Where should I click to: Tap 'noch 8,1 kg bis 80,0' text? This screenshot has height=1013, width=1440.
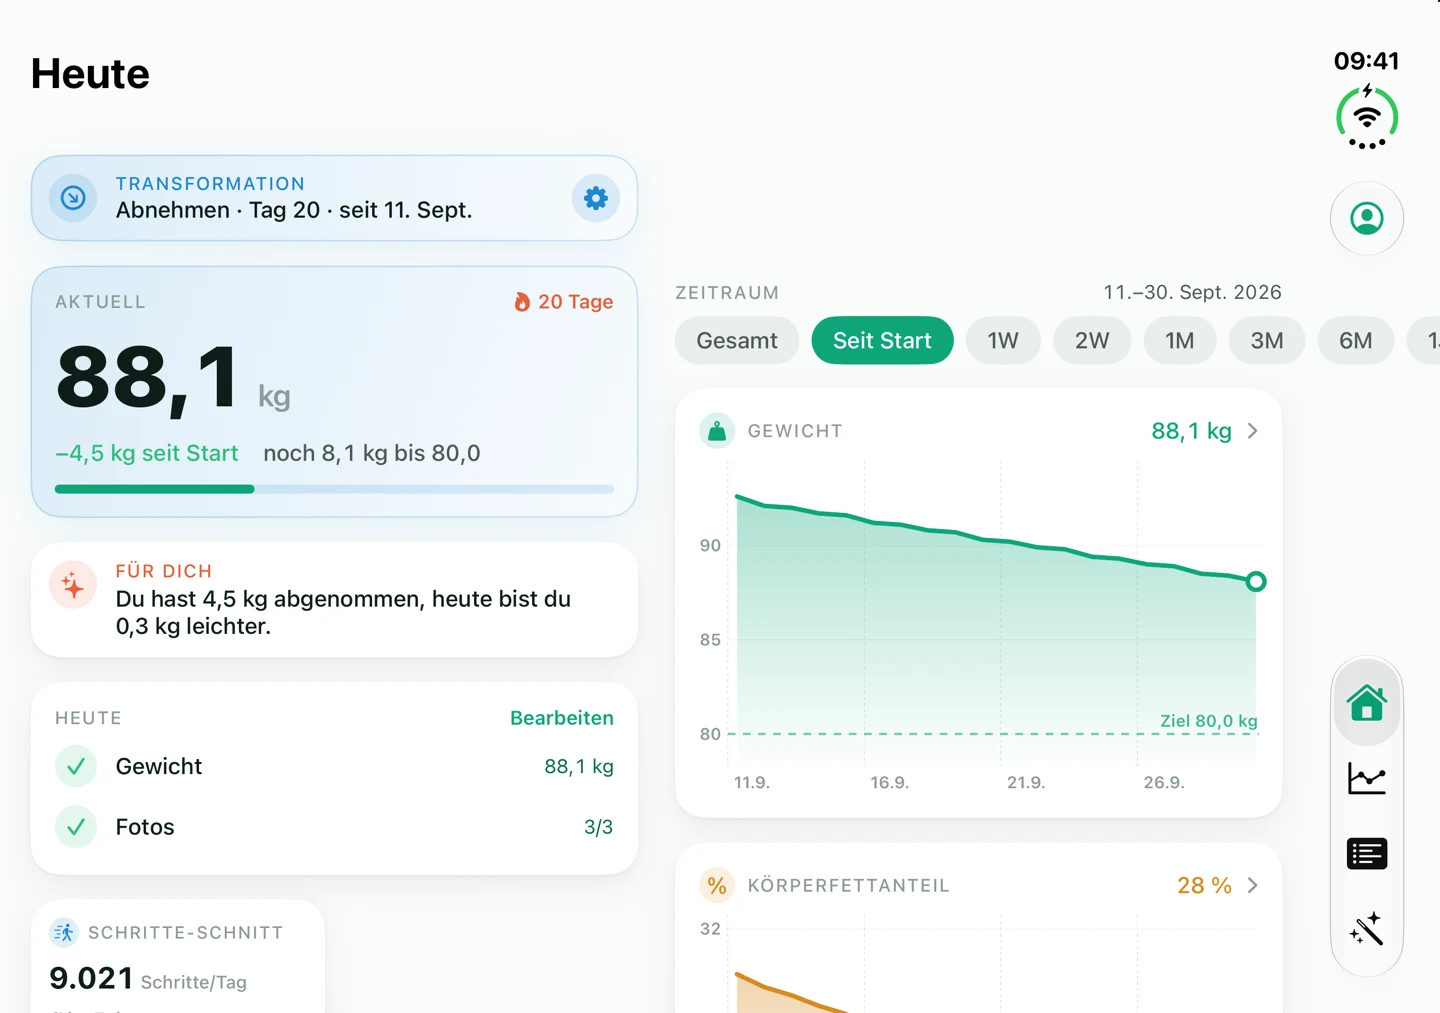[372, 453]
